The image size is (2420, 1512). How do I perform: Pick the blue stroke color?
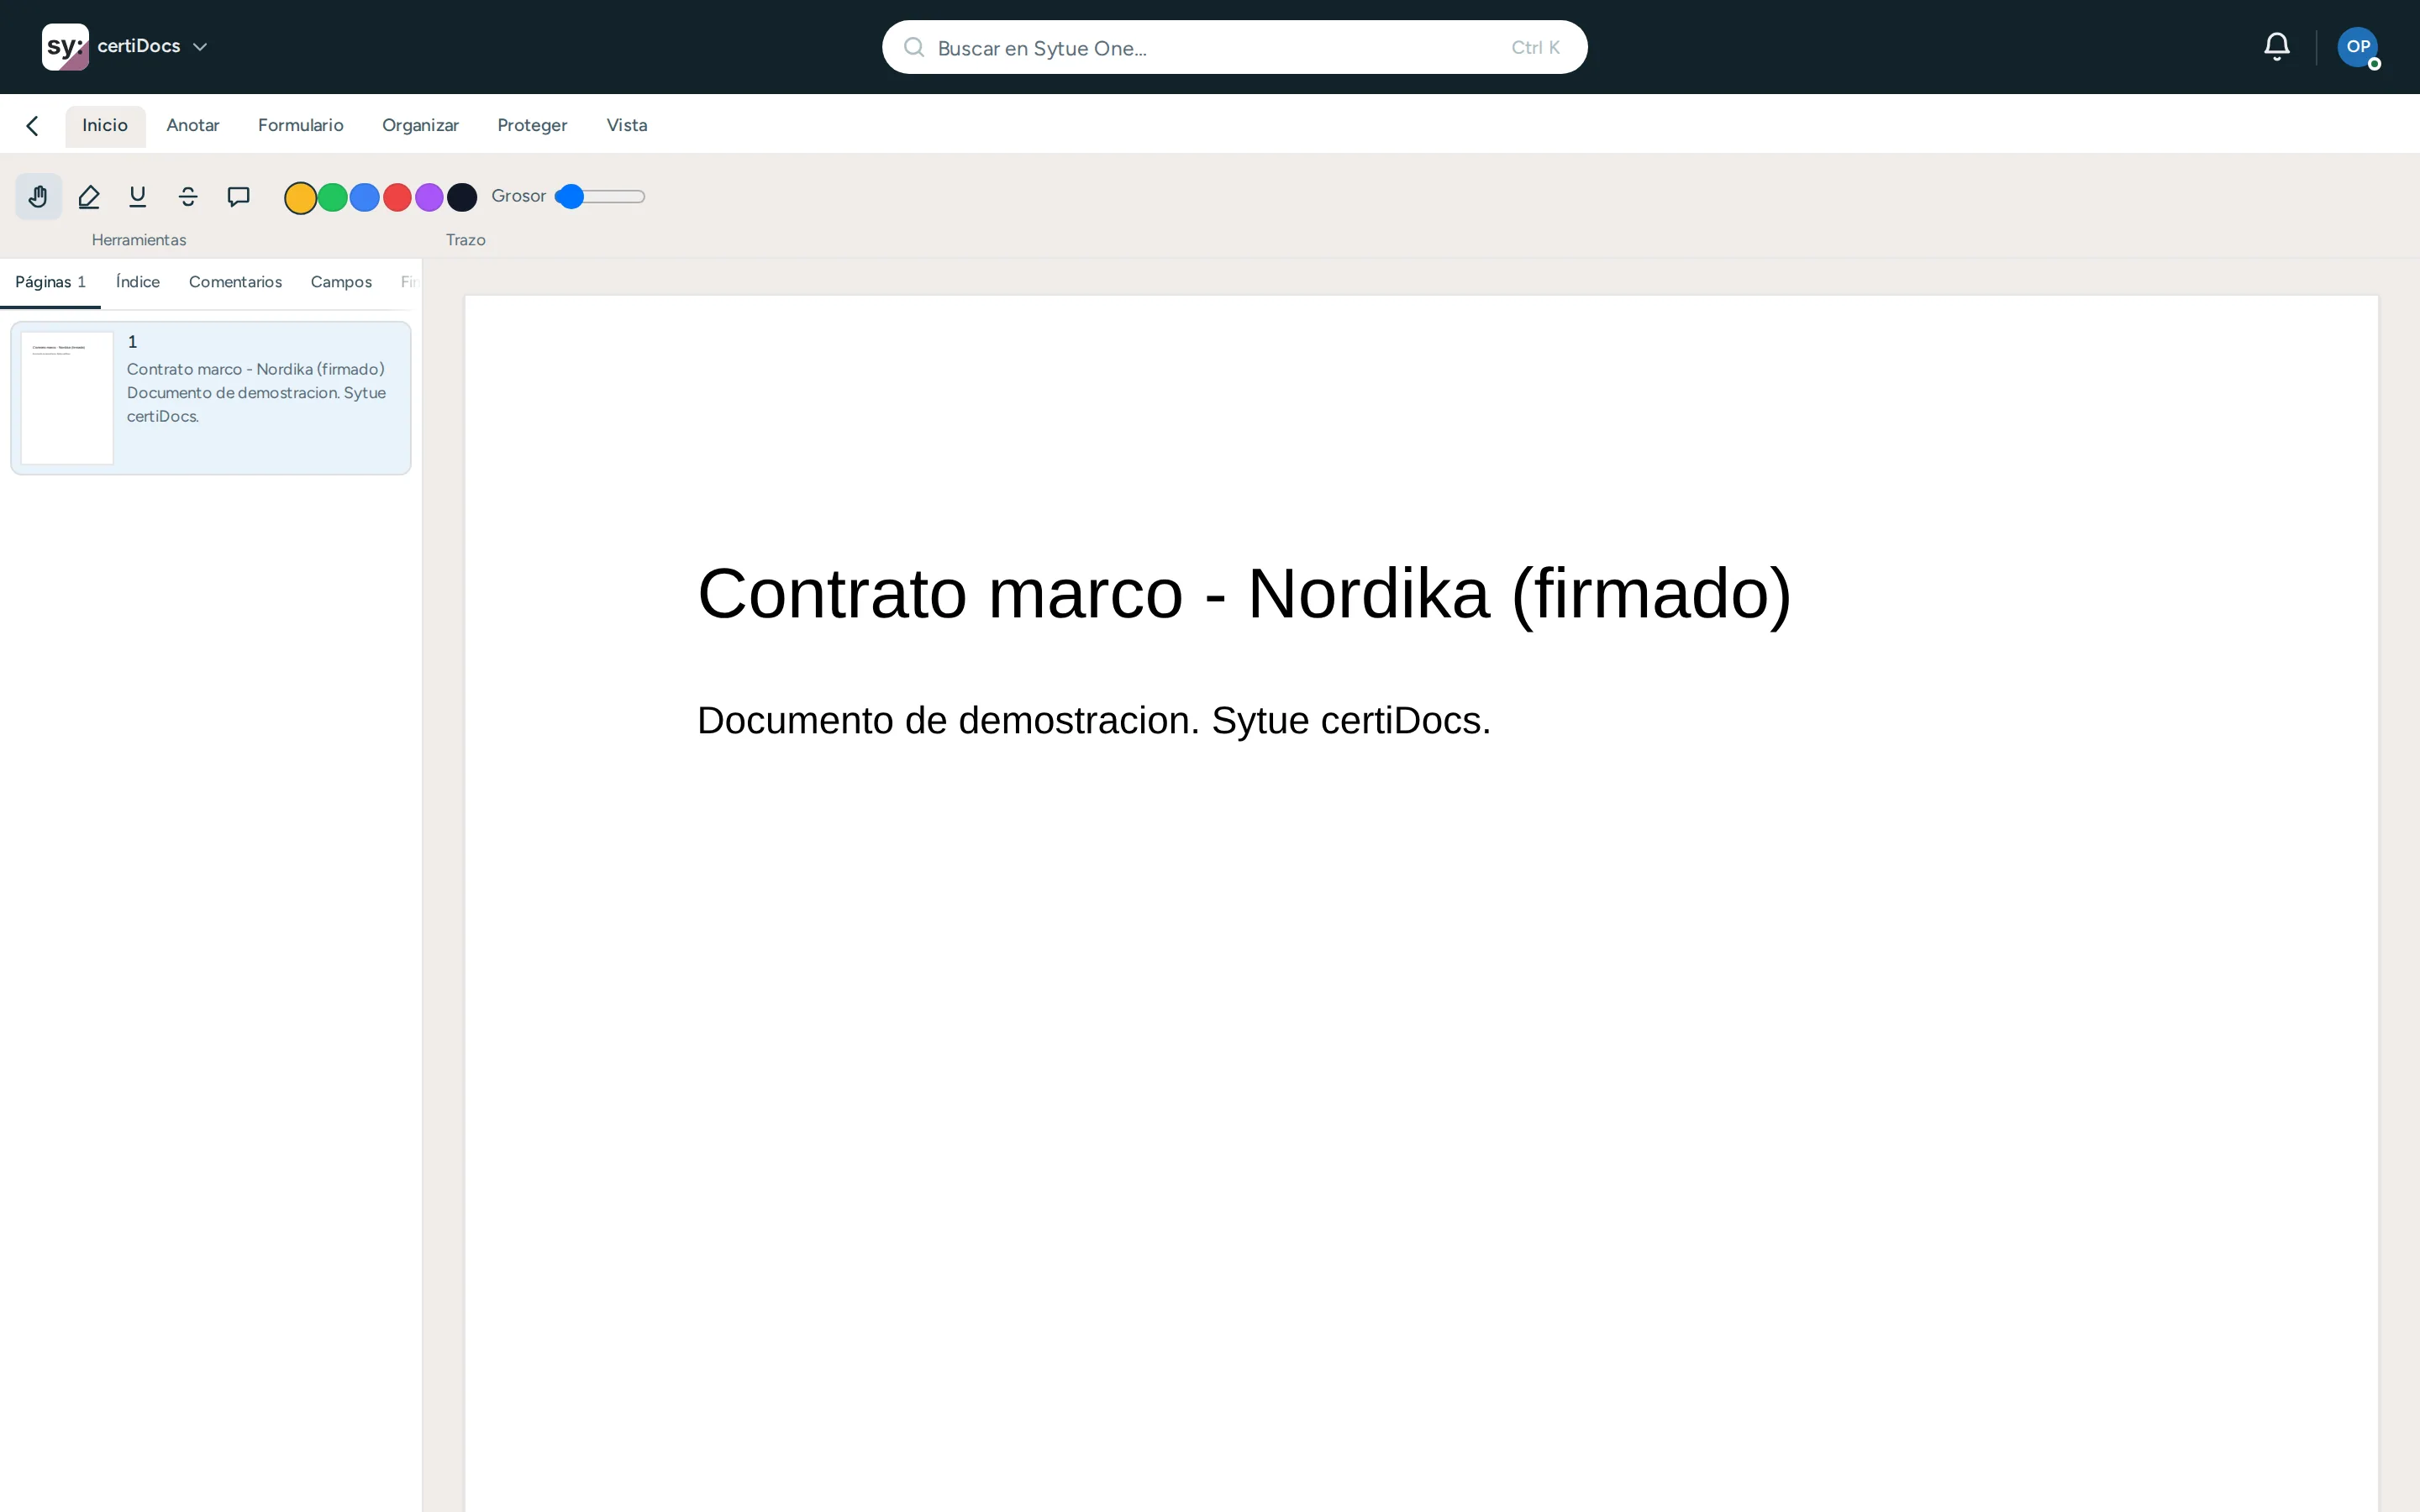click(x=365, y=197)
